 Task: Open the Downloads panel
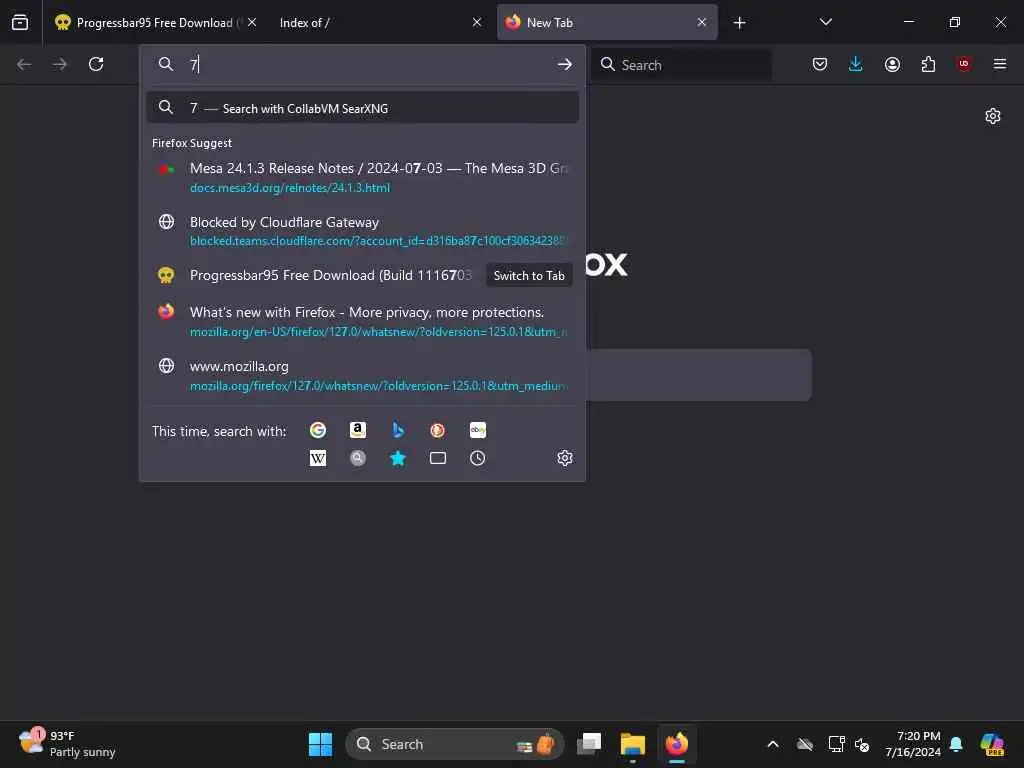tap(856, 64)
